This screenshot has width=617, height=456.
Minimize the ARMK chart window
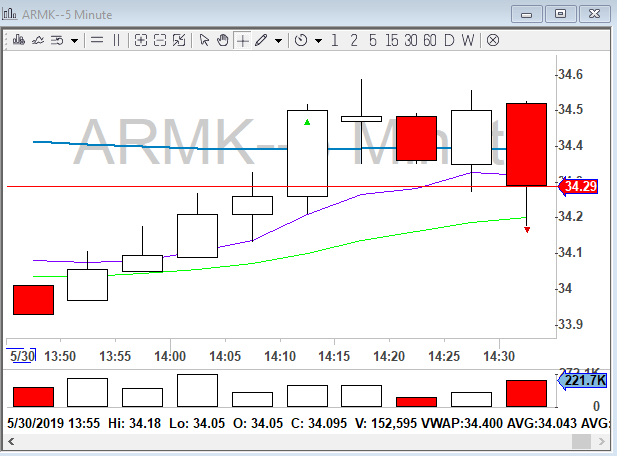point(526,15)
